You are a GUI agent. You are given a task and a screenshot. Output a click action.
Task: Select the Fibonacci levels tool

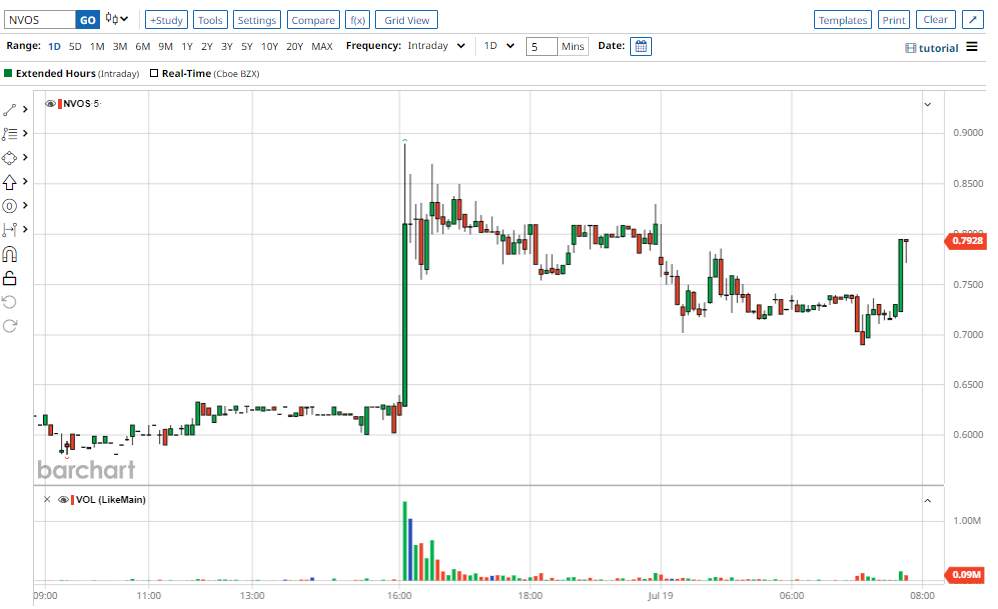pos(10,134)
